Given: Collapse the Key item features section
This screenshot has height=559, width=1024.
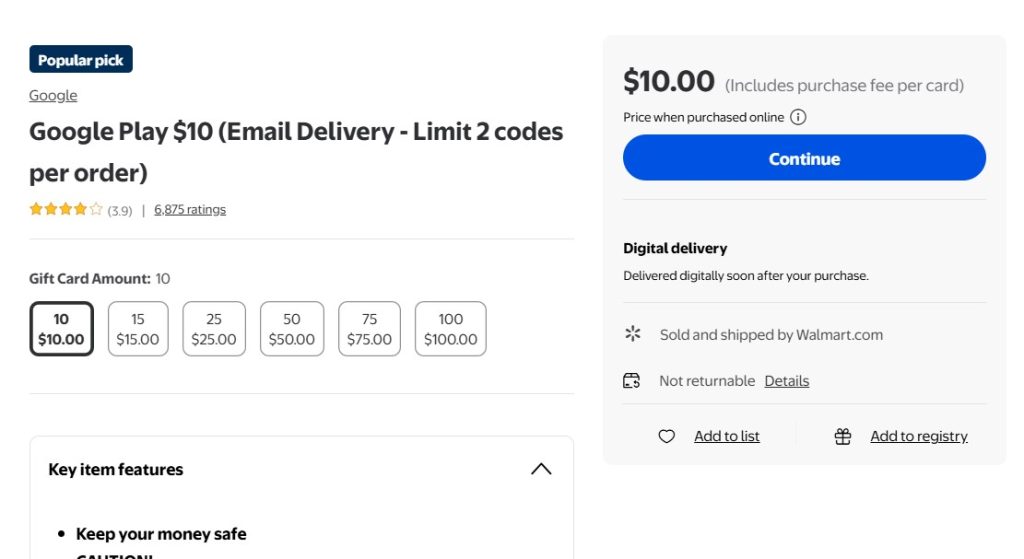Looking at the screenshot, I should 541,469.
